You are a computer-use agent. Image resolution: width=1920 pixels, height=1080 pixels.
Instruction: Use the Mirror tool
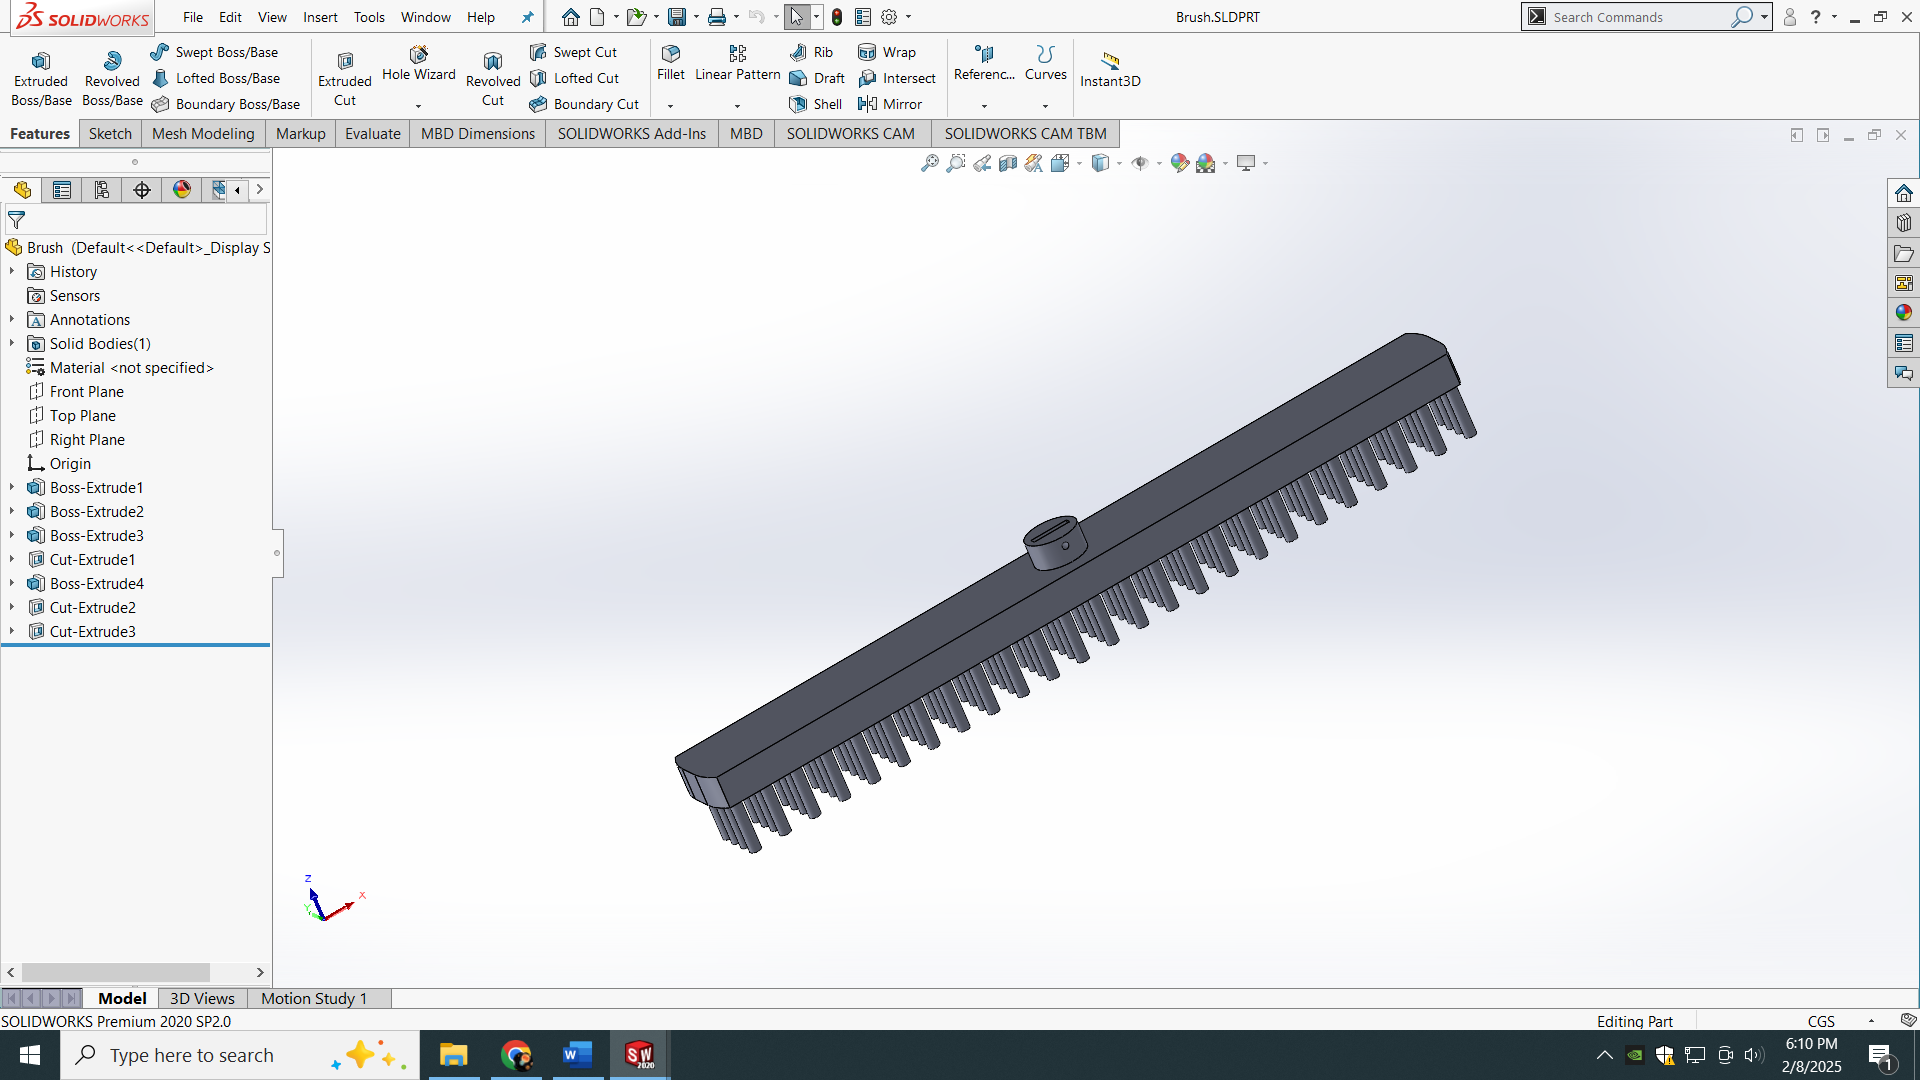pos(890,104)
